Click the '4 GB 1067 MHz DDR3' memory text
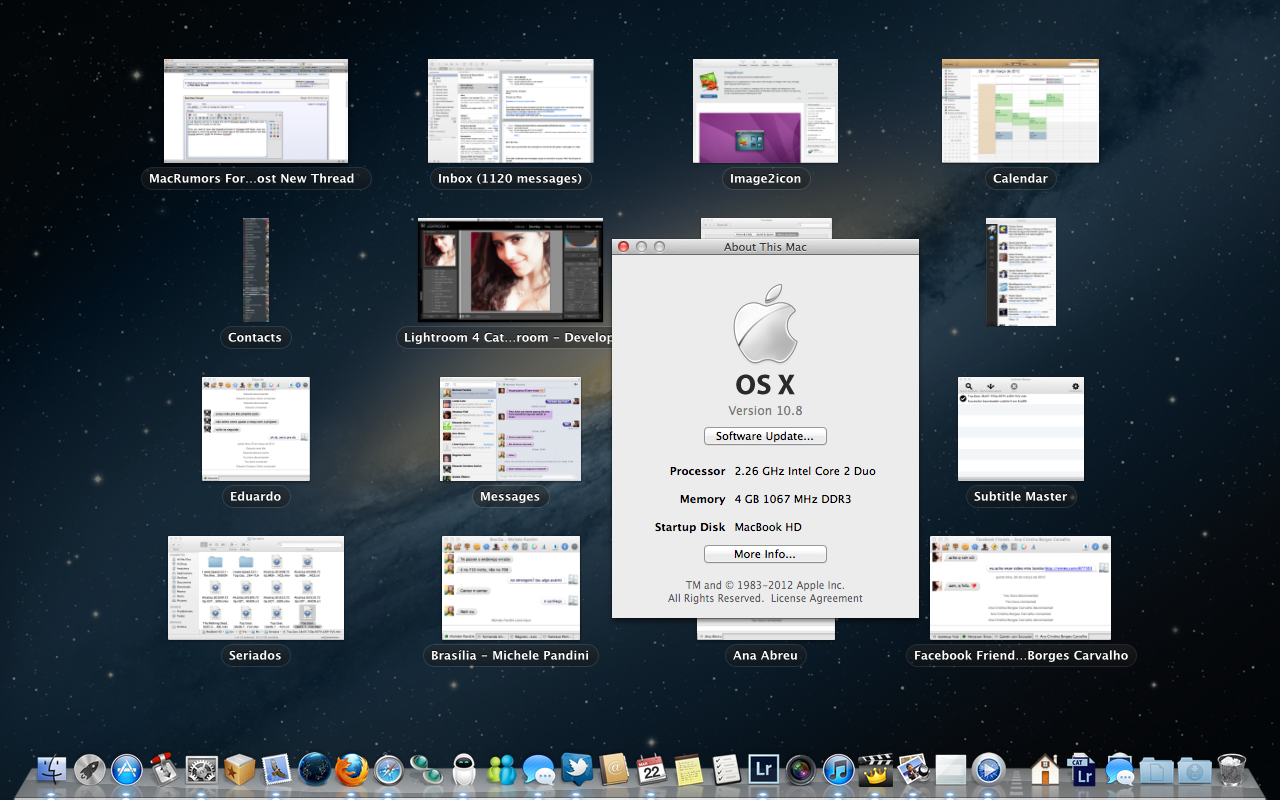 click(x=793, y=499)
